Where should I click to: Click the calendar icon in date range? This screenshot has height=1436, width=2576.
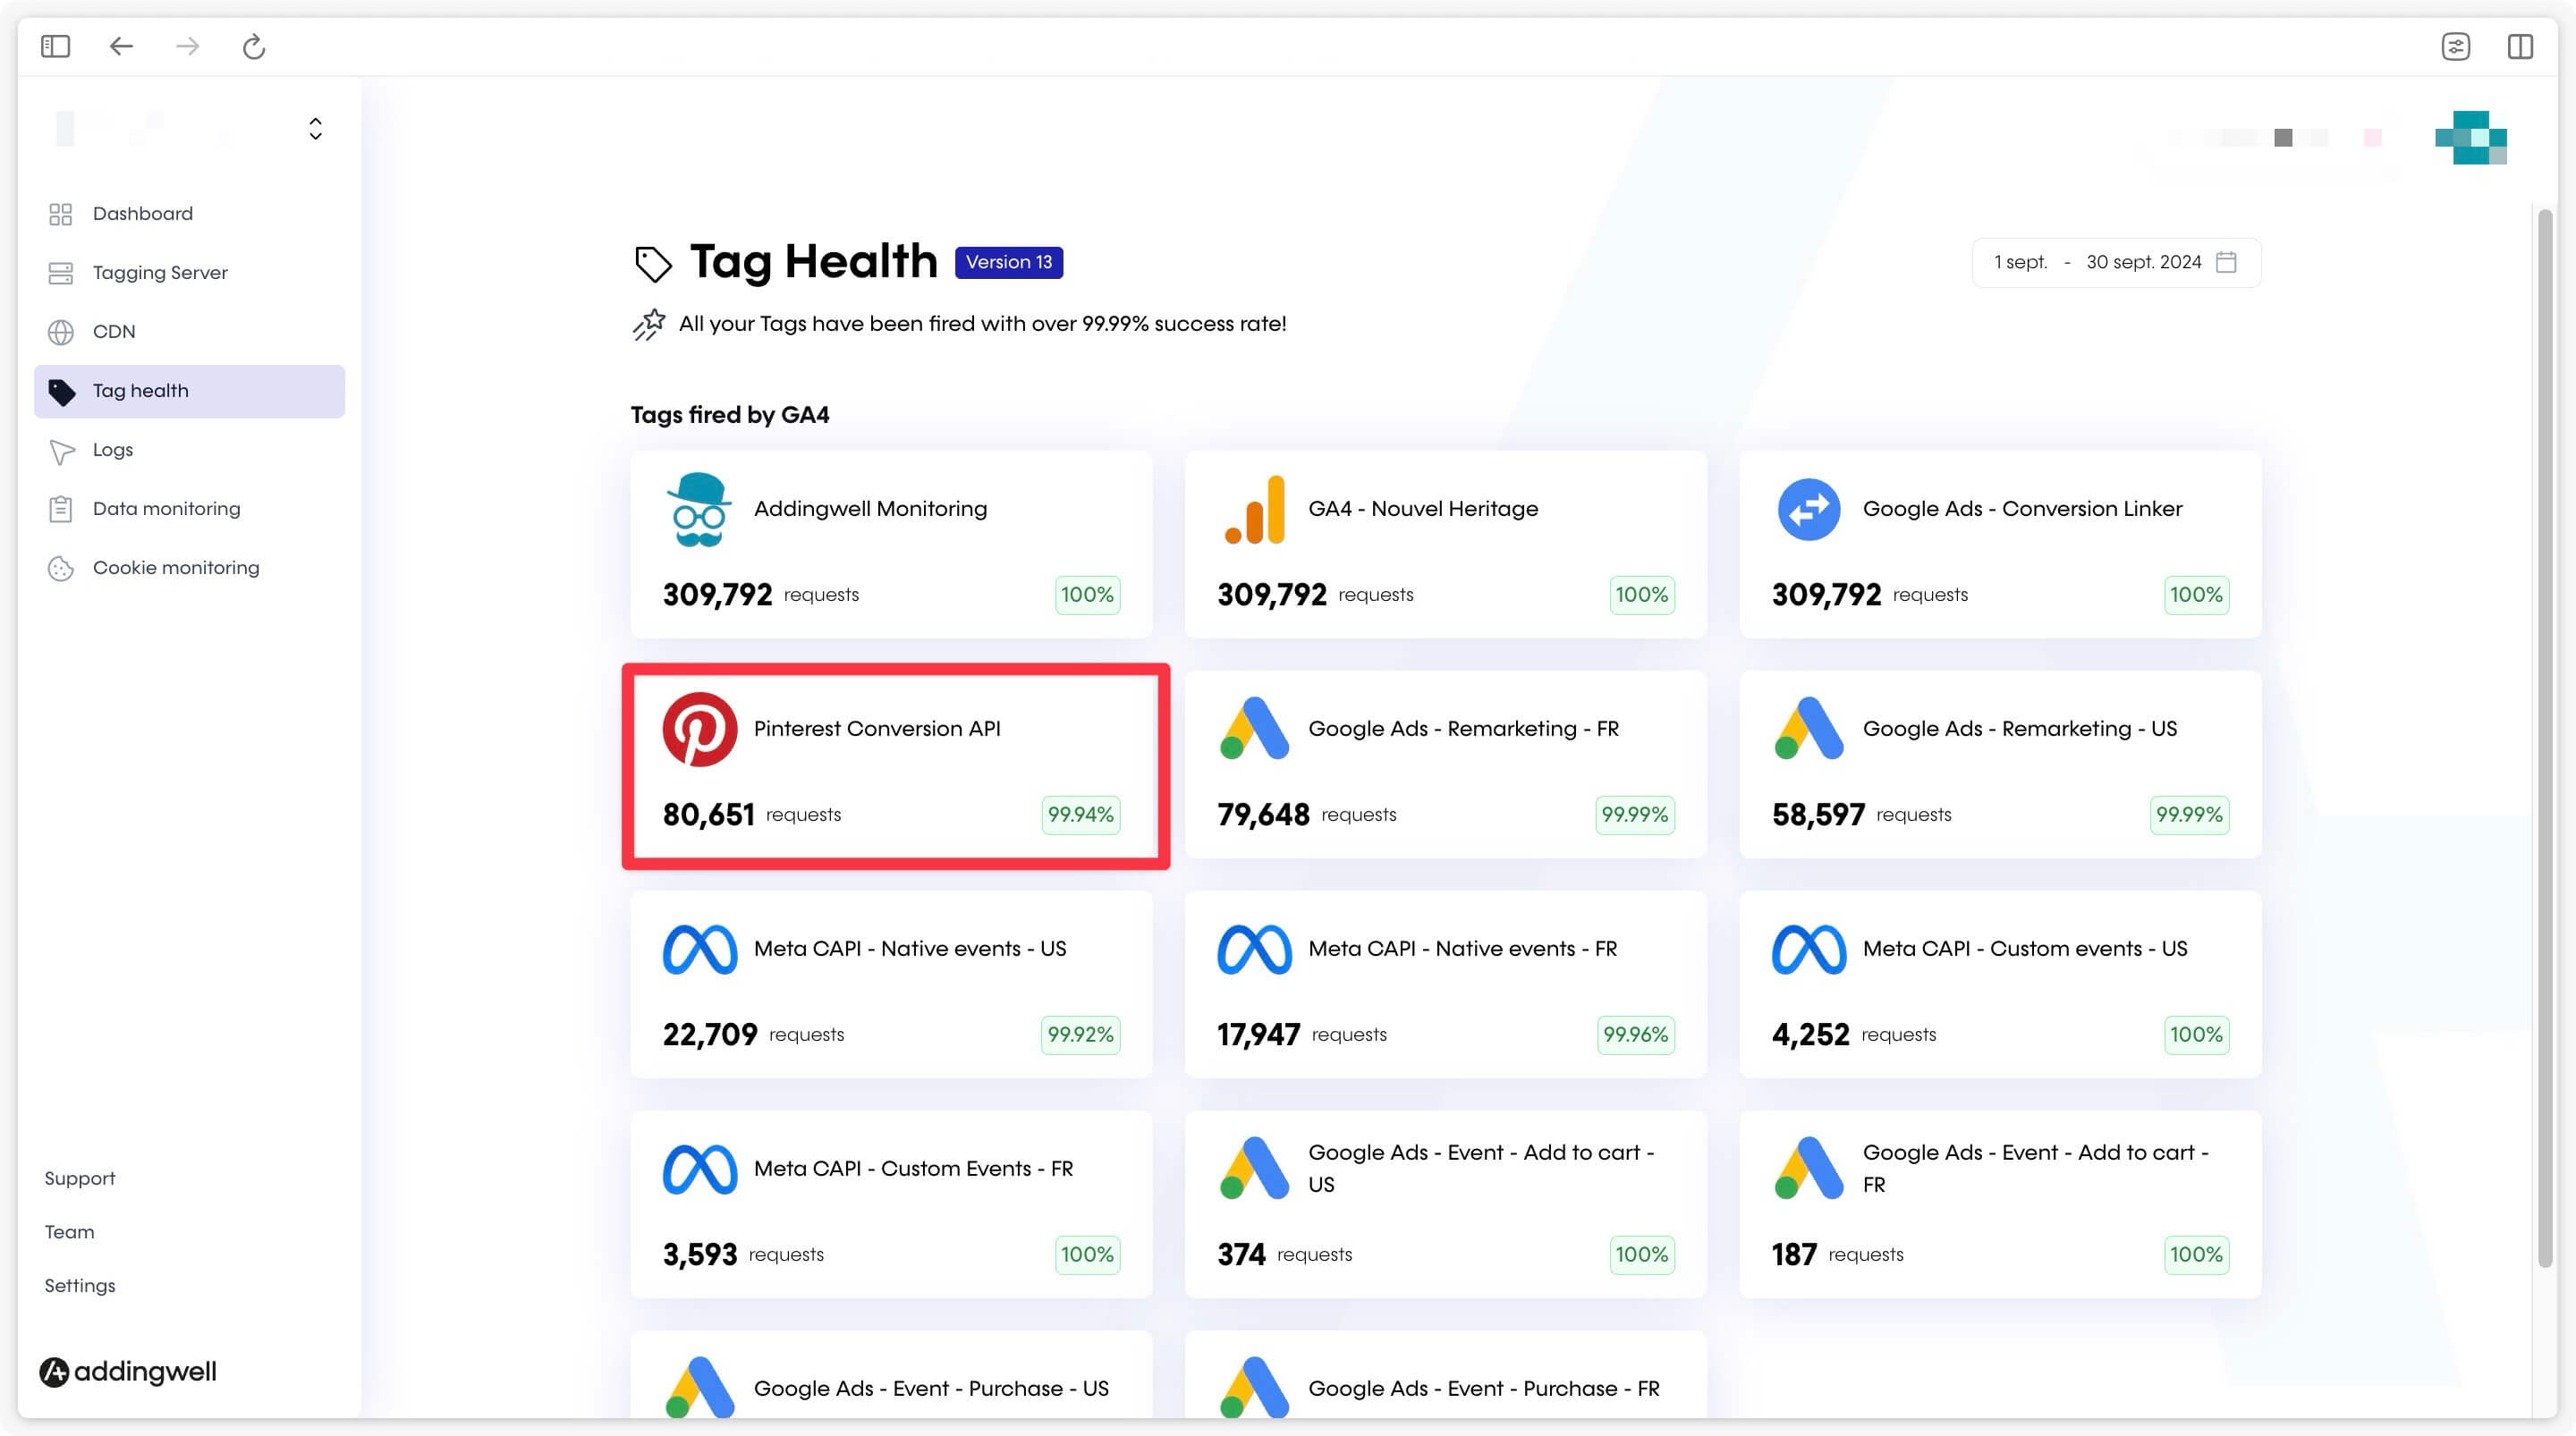point(2226,262)
